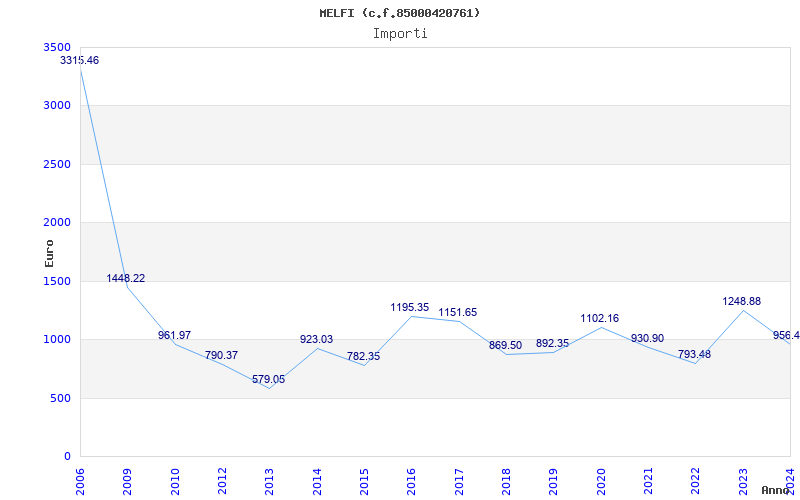The height and width of the screenshot is (500, 800).
Task: Click the x-axis year 2020
Action: click(x=601, y=481)
